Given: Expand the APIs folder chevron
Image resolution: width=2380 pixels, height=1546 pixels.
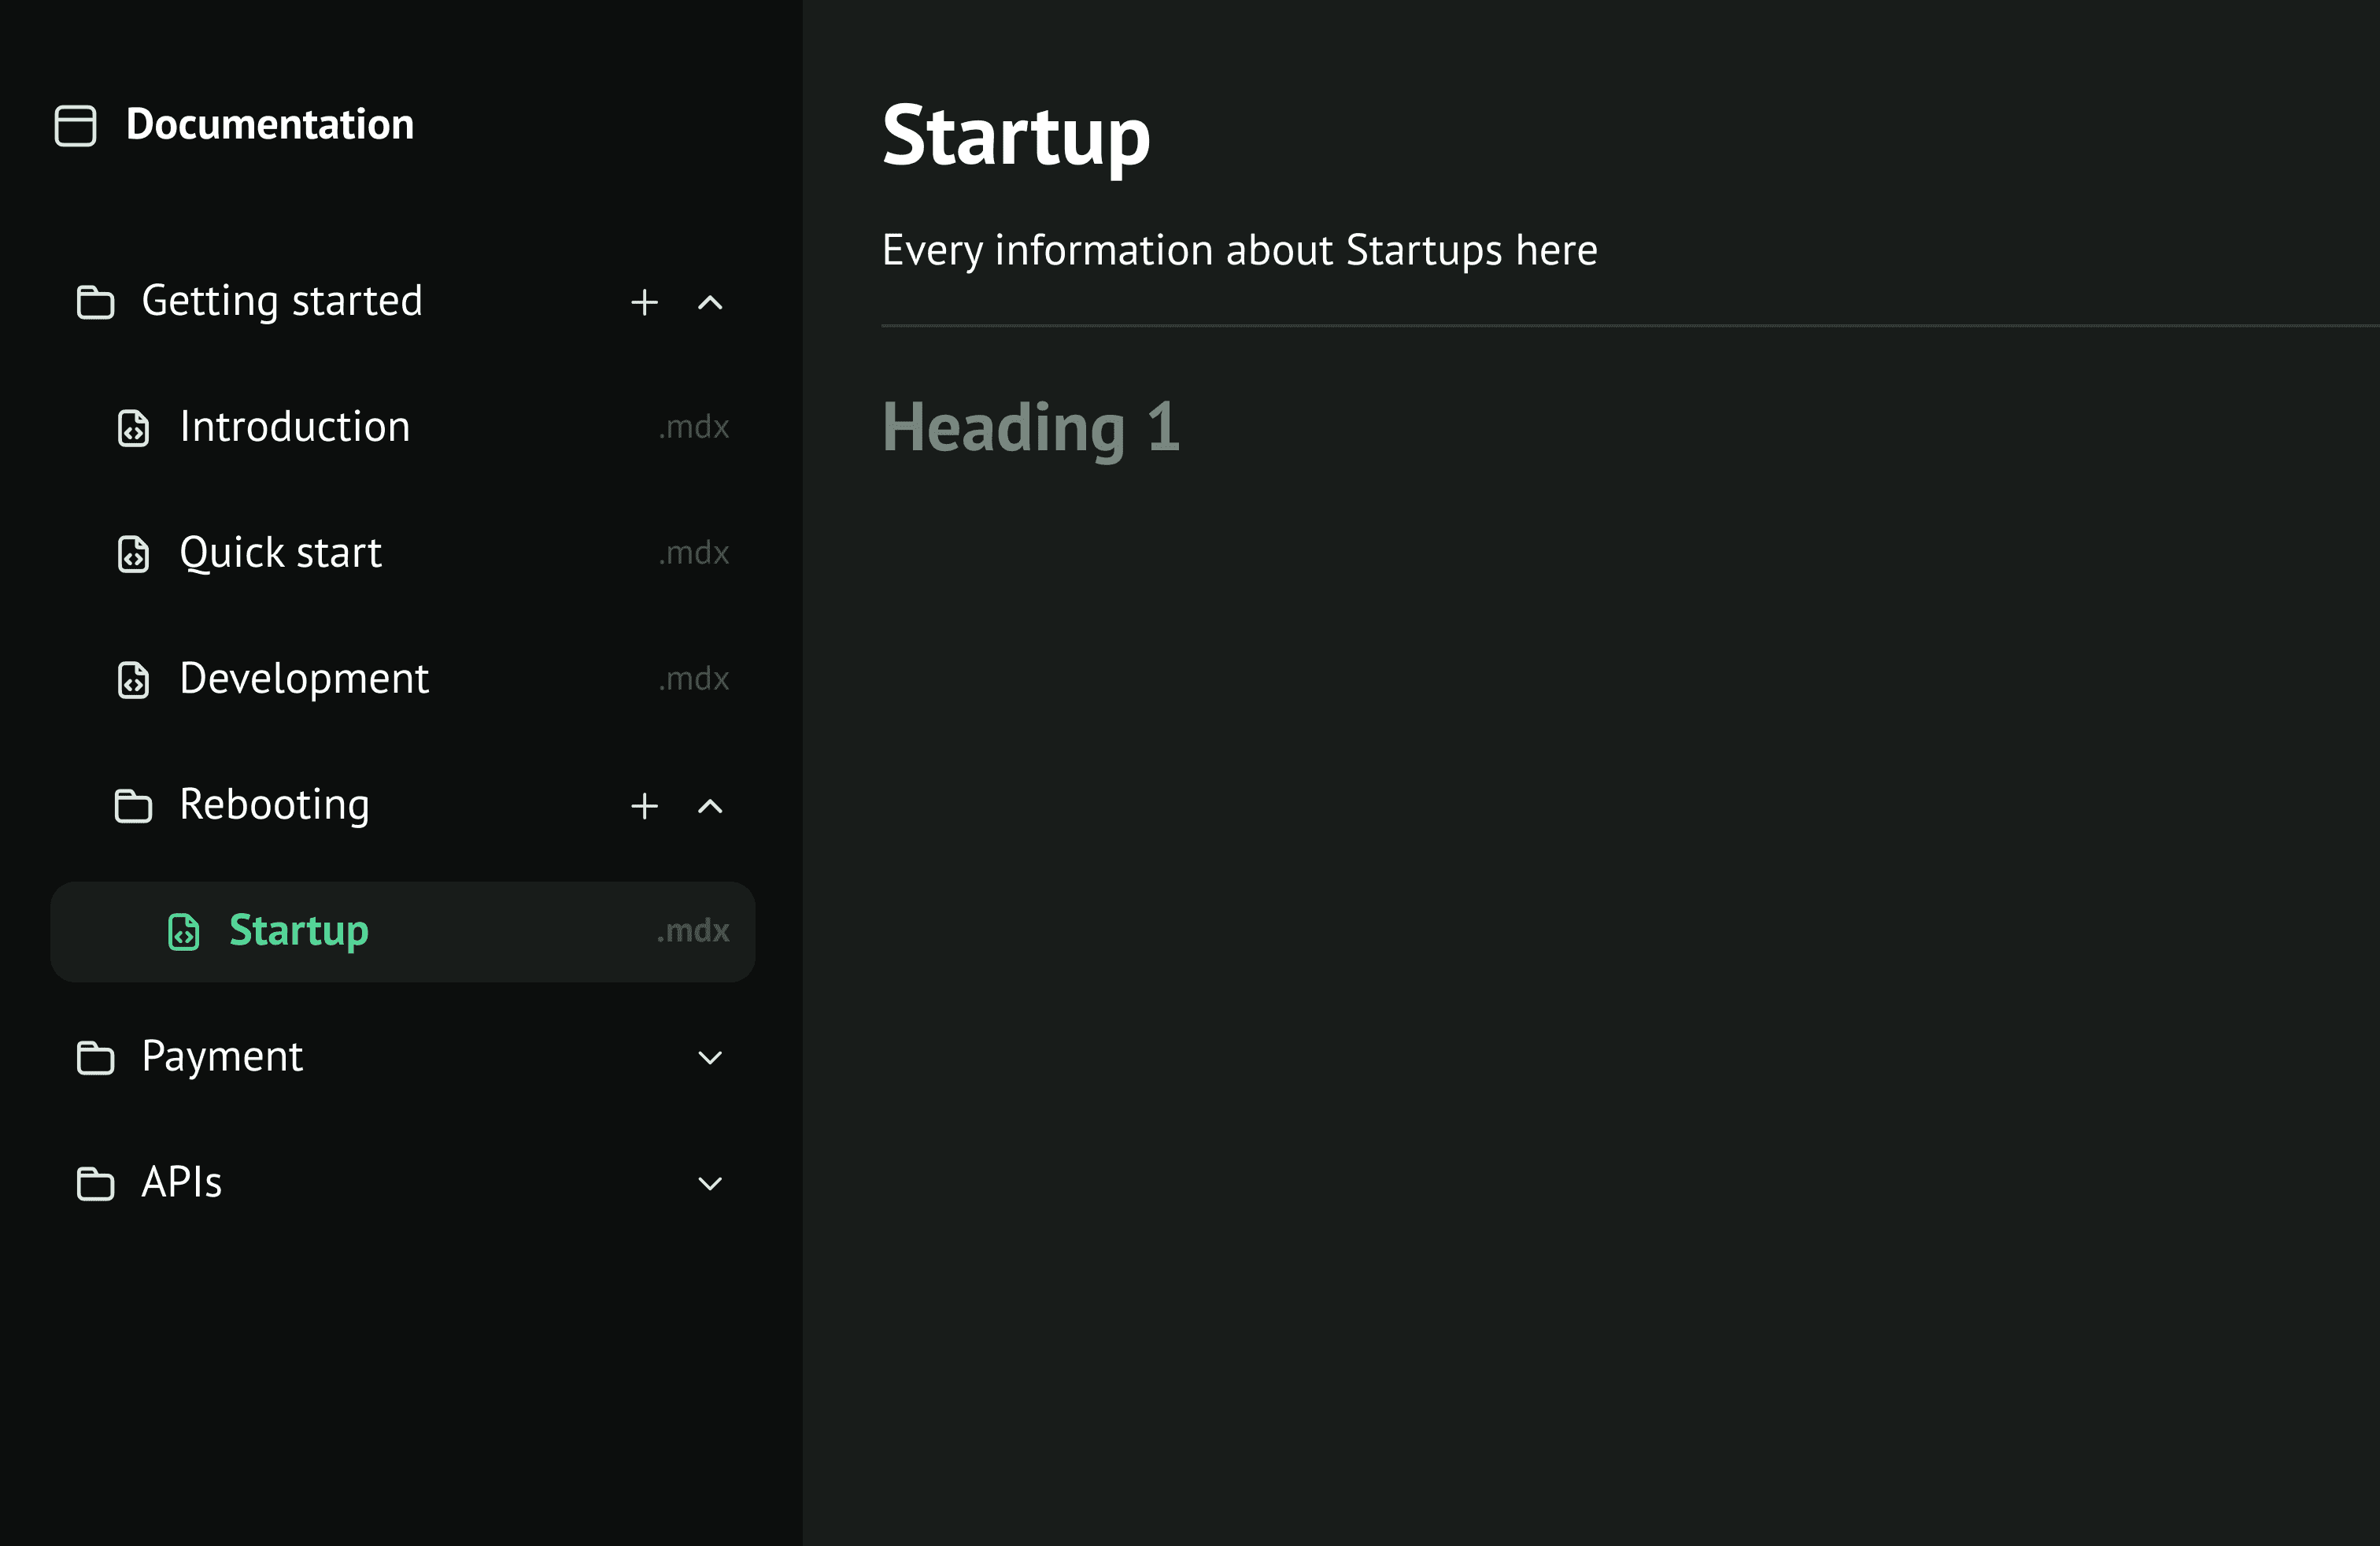Looking at the screenshot, I should coord(710,1184).
